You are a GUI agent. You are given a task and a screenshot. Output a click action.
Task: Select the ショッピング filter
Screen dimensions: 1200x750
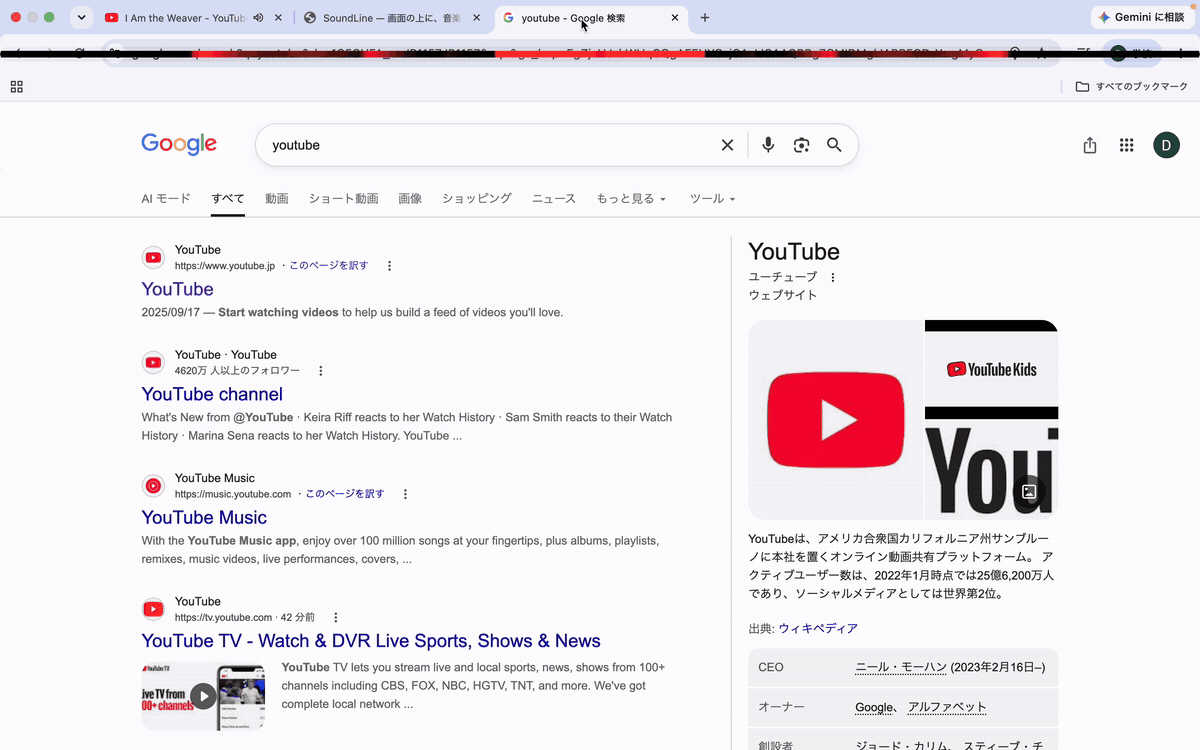click(477, 199)
